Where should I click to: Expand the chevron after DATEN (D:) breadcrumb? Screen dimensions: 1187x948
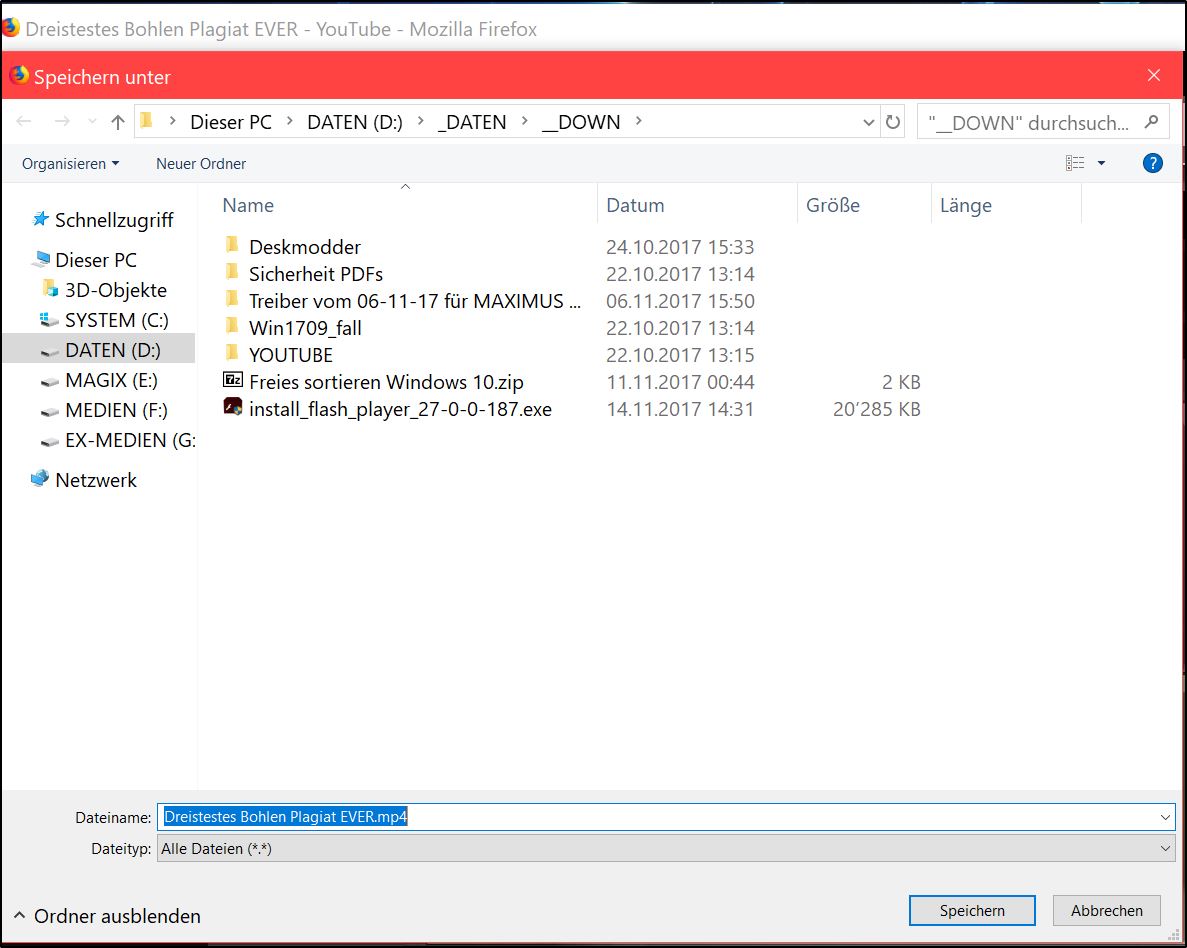421,121
